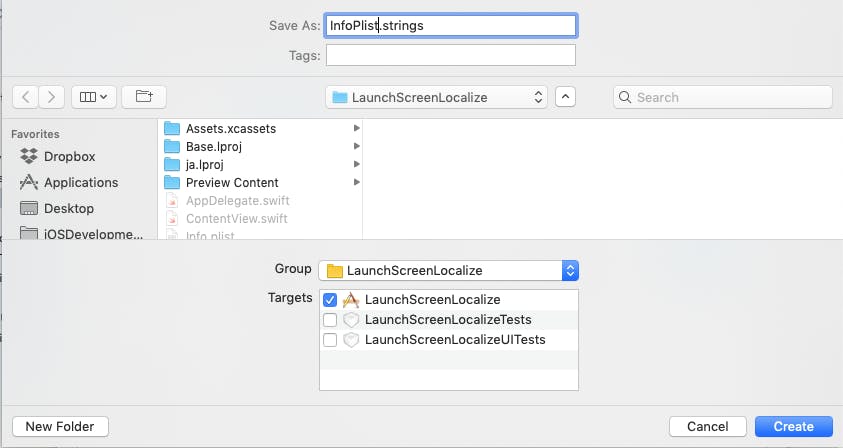Click the Tags input field
The height and width of the screenshot is (448, 843).
point(451,55)
